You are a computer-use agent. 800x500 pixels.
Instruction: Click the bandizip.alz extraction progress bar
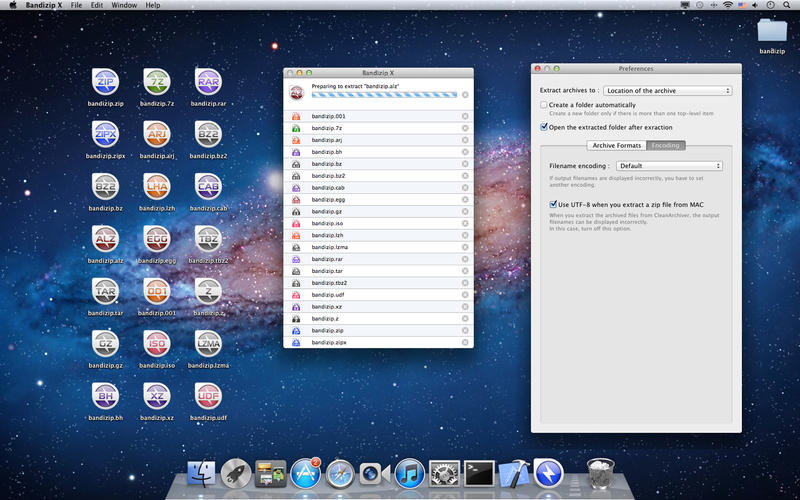coord(383,96)
